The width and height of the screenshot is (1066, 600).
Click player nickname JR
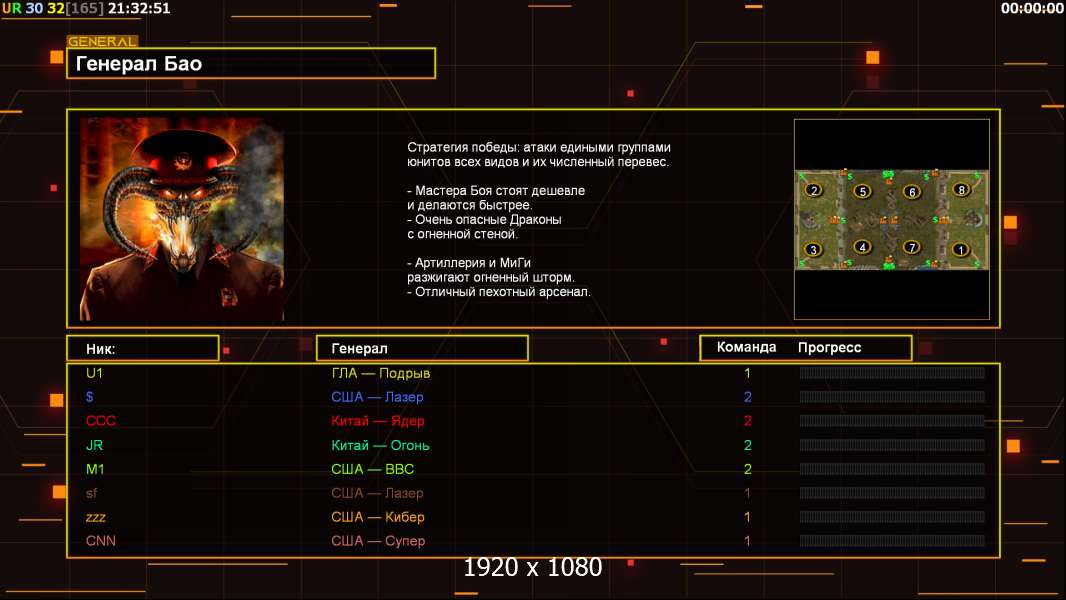pyautogui.click(x=94, y=445)
